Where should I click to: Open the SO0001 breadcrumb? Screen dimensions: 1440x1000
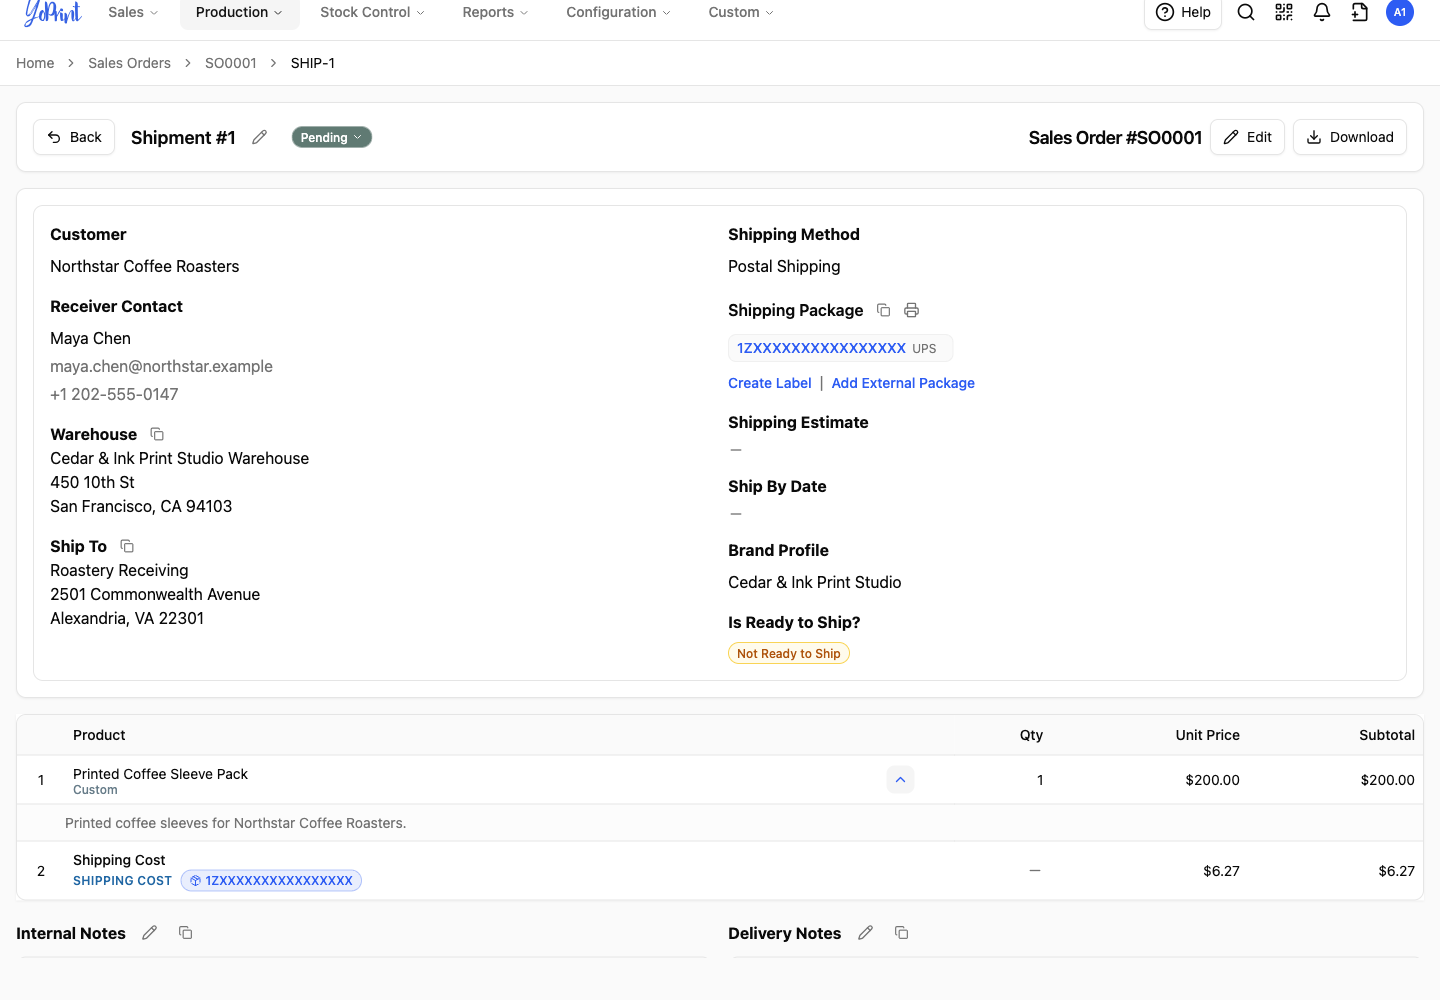click(x=231, y=63)
